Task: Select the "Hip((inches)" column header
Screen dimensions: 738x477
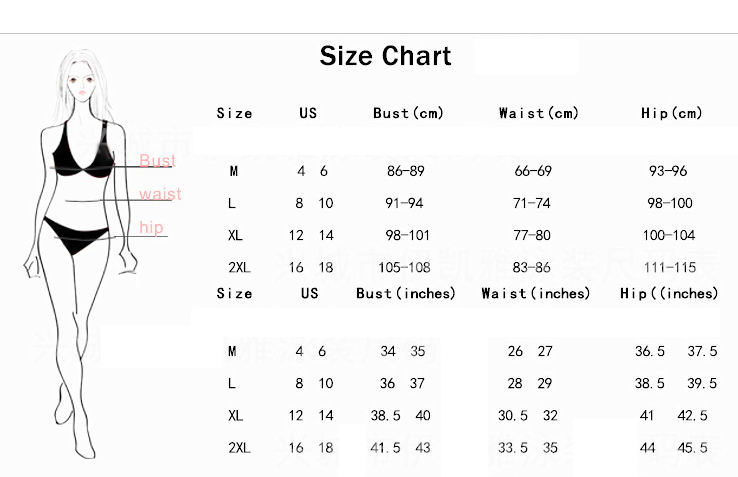Action: 669,294
